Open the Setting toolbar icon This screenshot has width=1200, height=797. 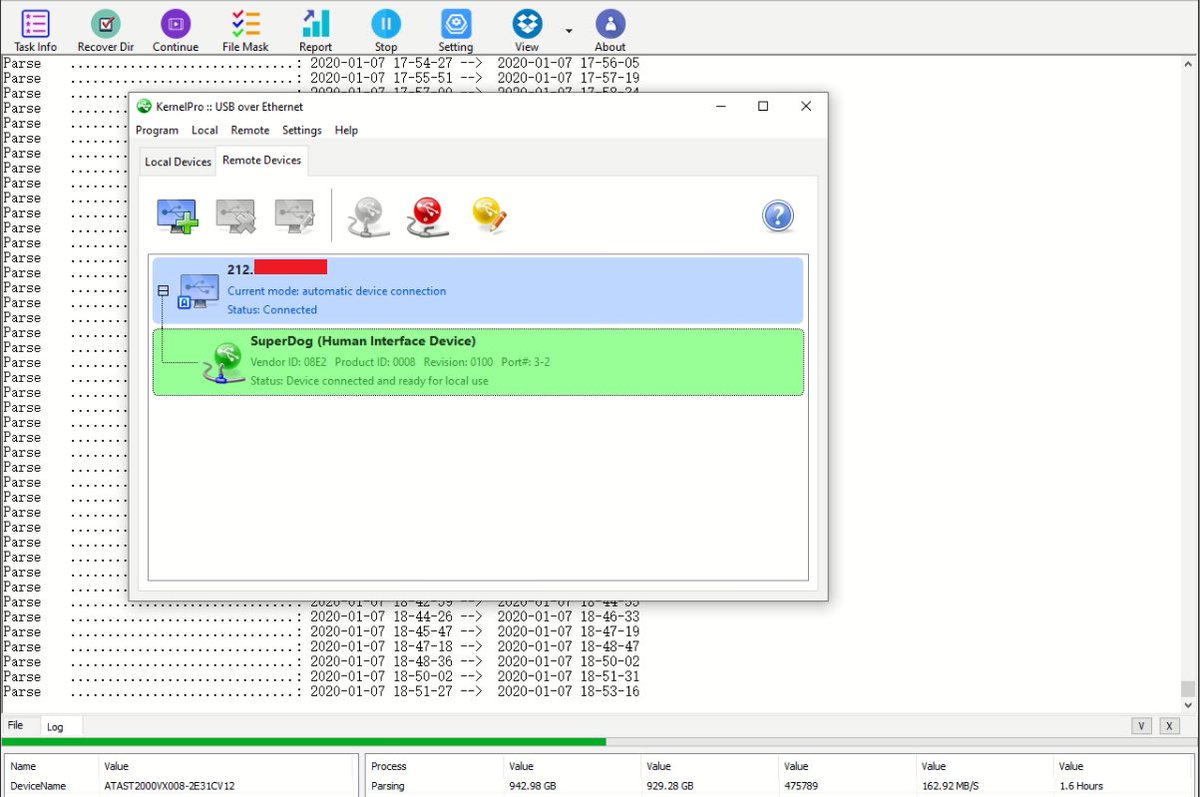coord(456,31)
